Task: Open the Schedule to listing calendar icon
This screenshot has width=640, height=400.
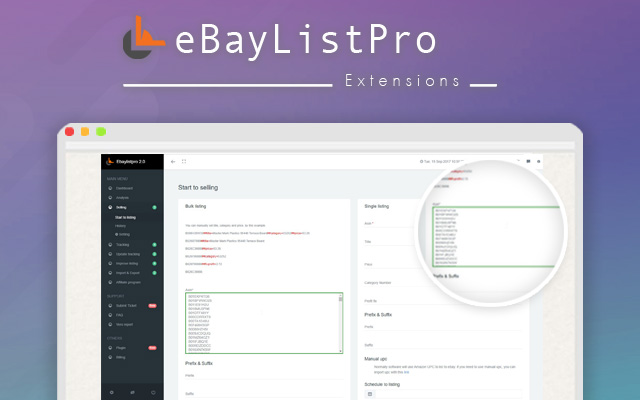Action: point(370,394)
